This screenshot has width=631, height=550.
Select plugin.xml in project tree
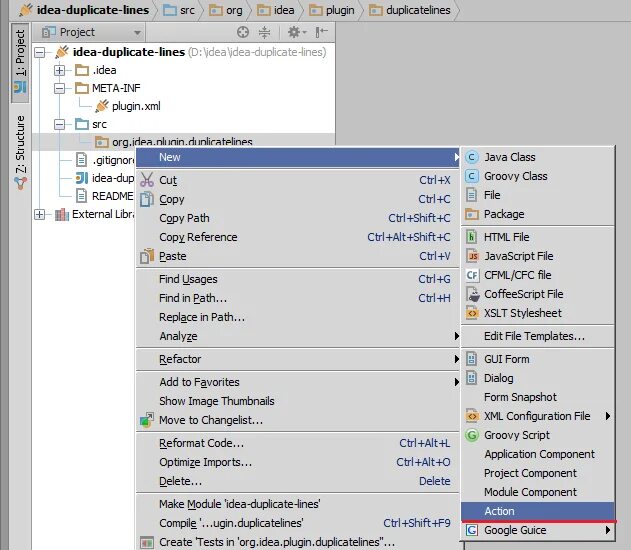(x=136, y=106)
